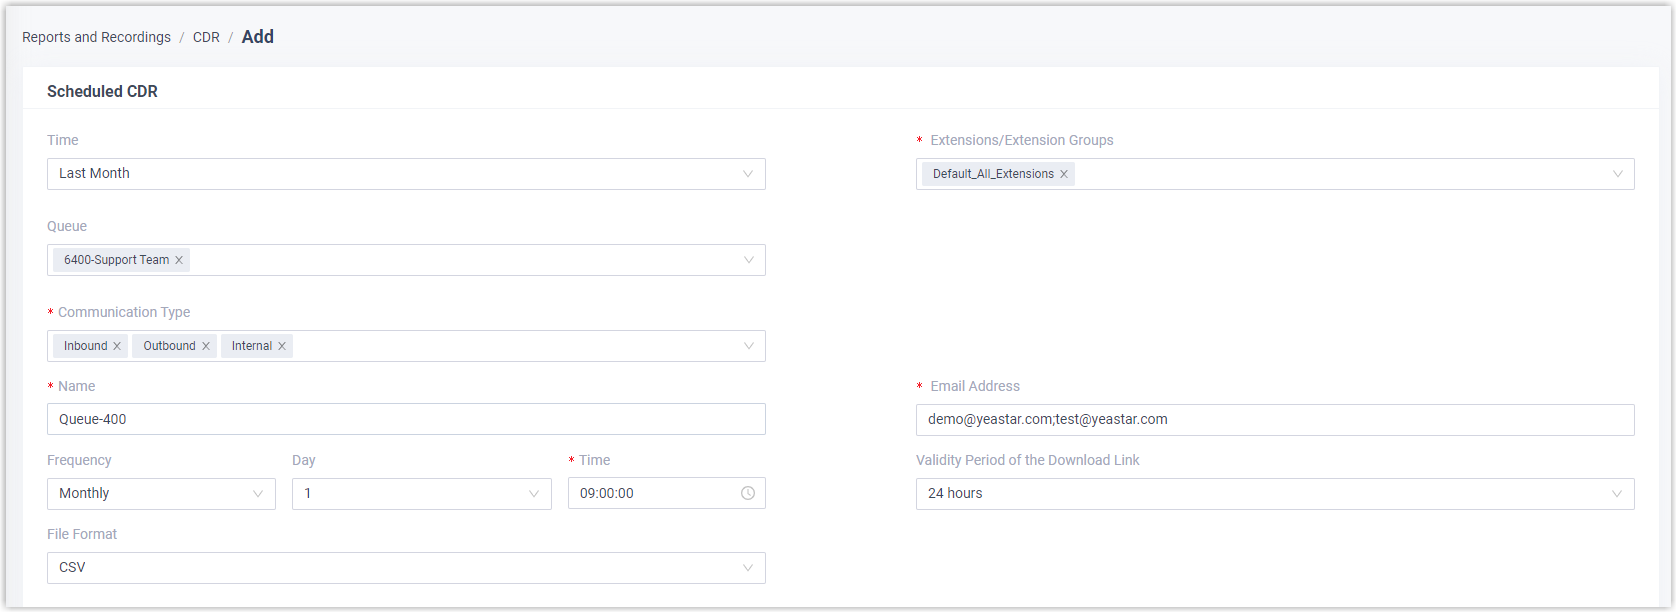
Task: Click the 09:00:00 time input
Action: point(655,494)
